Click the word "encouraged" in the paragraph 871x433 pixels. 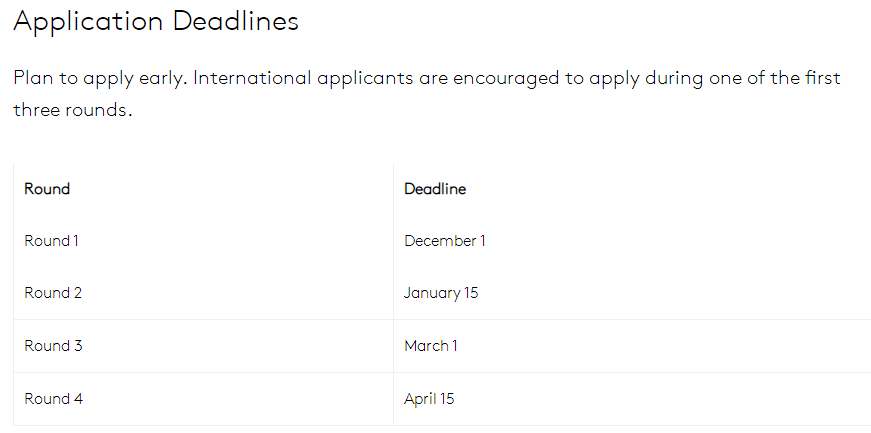point(508,78)
